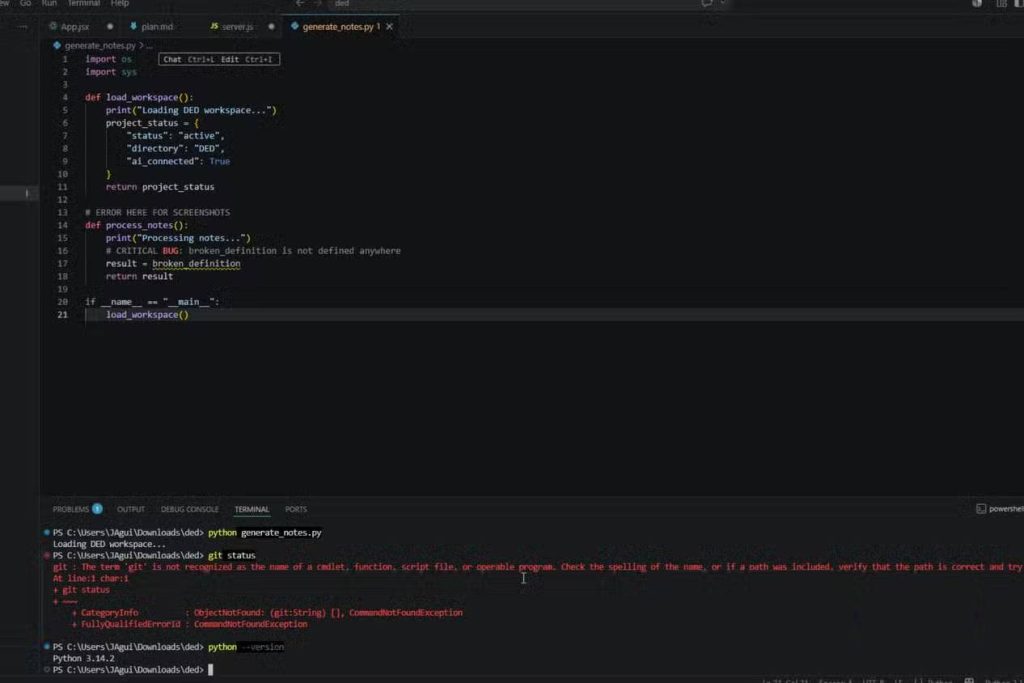Click the underlined broken_definition identifier
Viewport: 1024px width, 683px height.
tap(196, 264)
